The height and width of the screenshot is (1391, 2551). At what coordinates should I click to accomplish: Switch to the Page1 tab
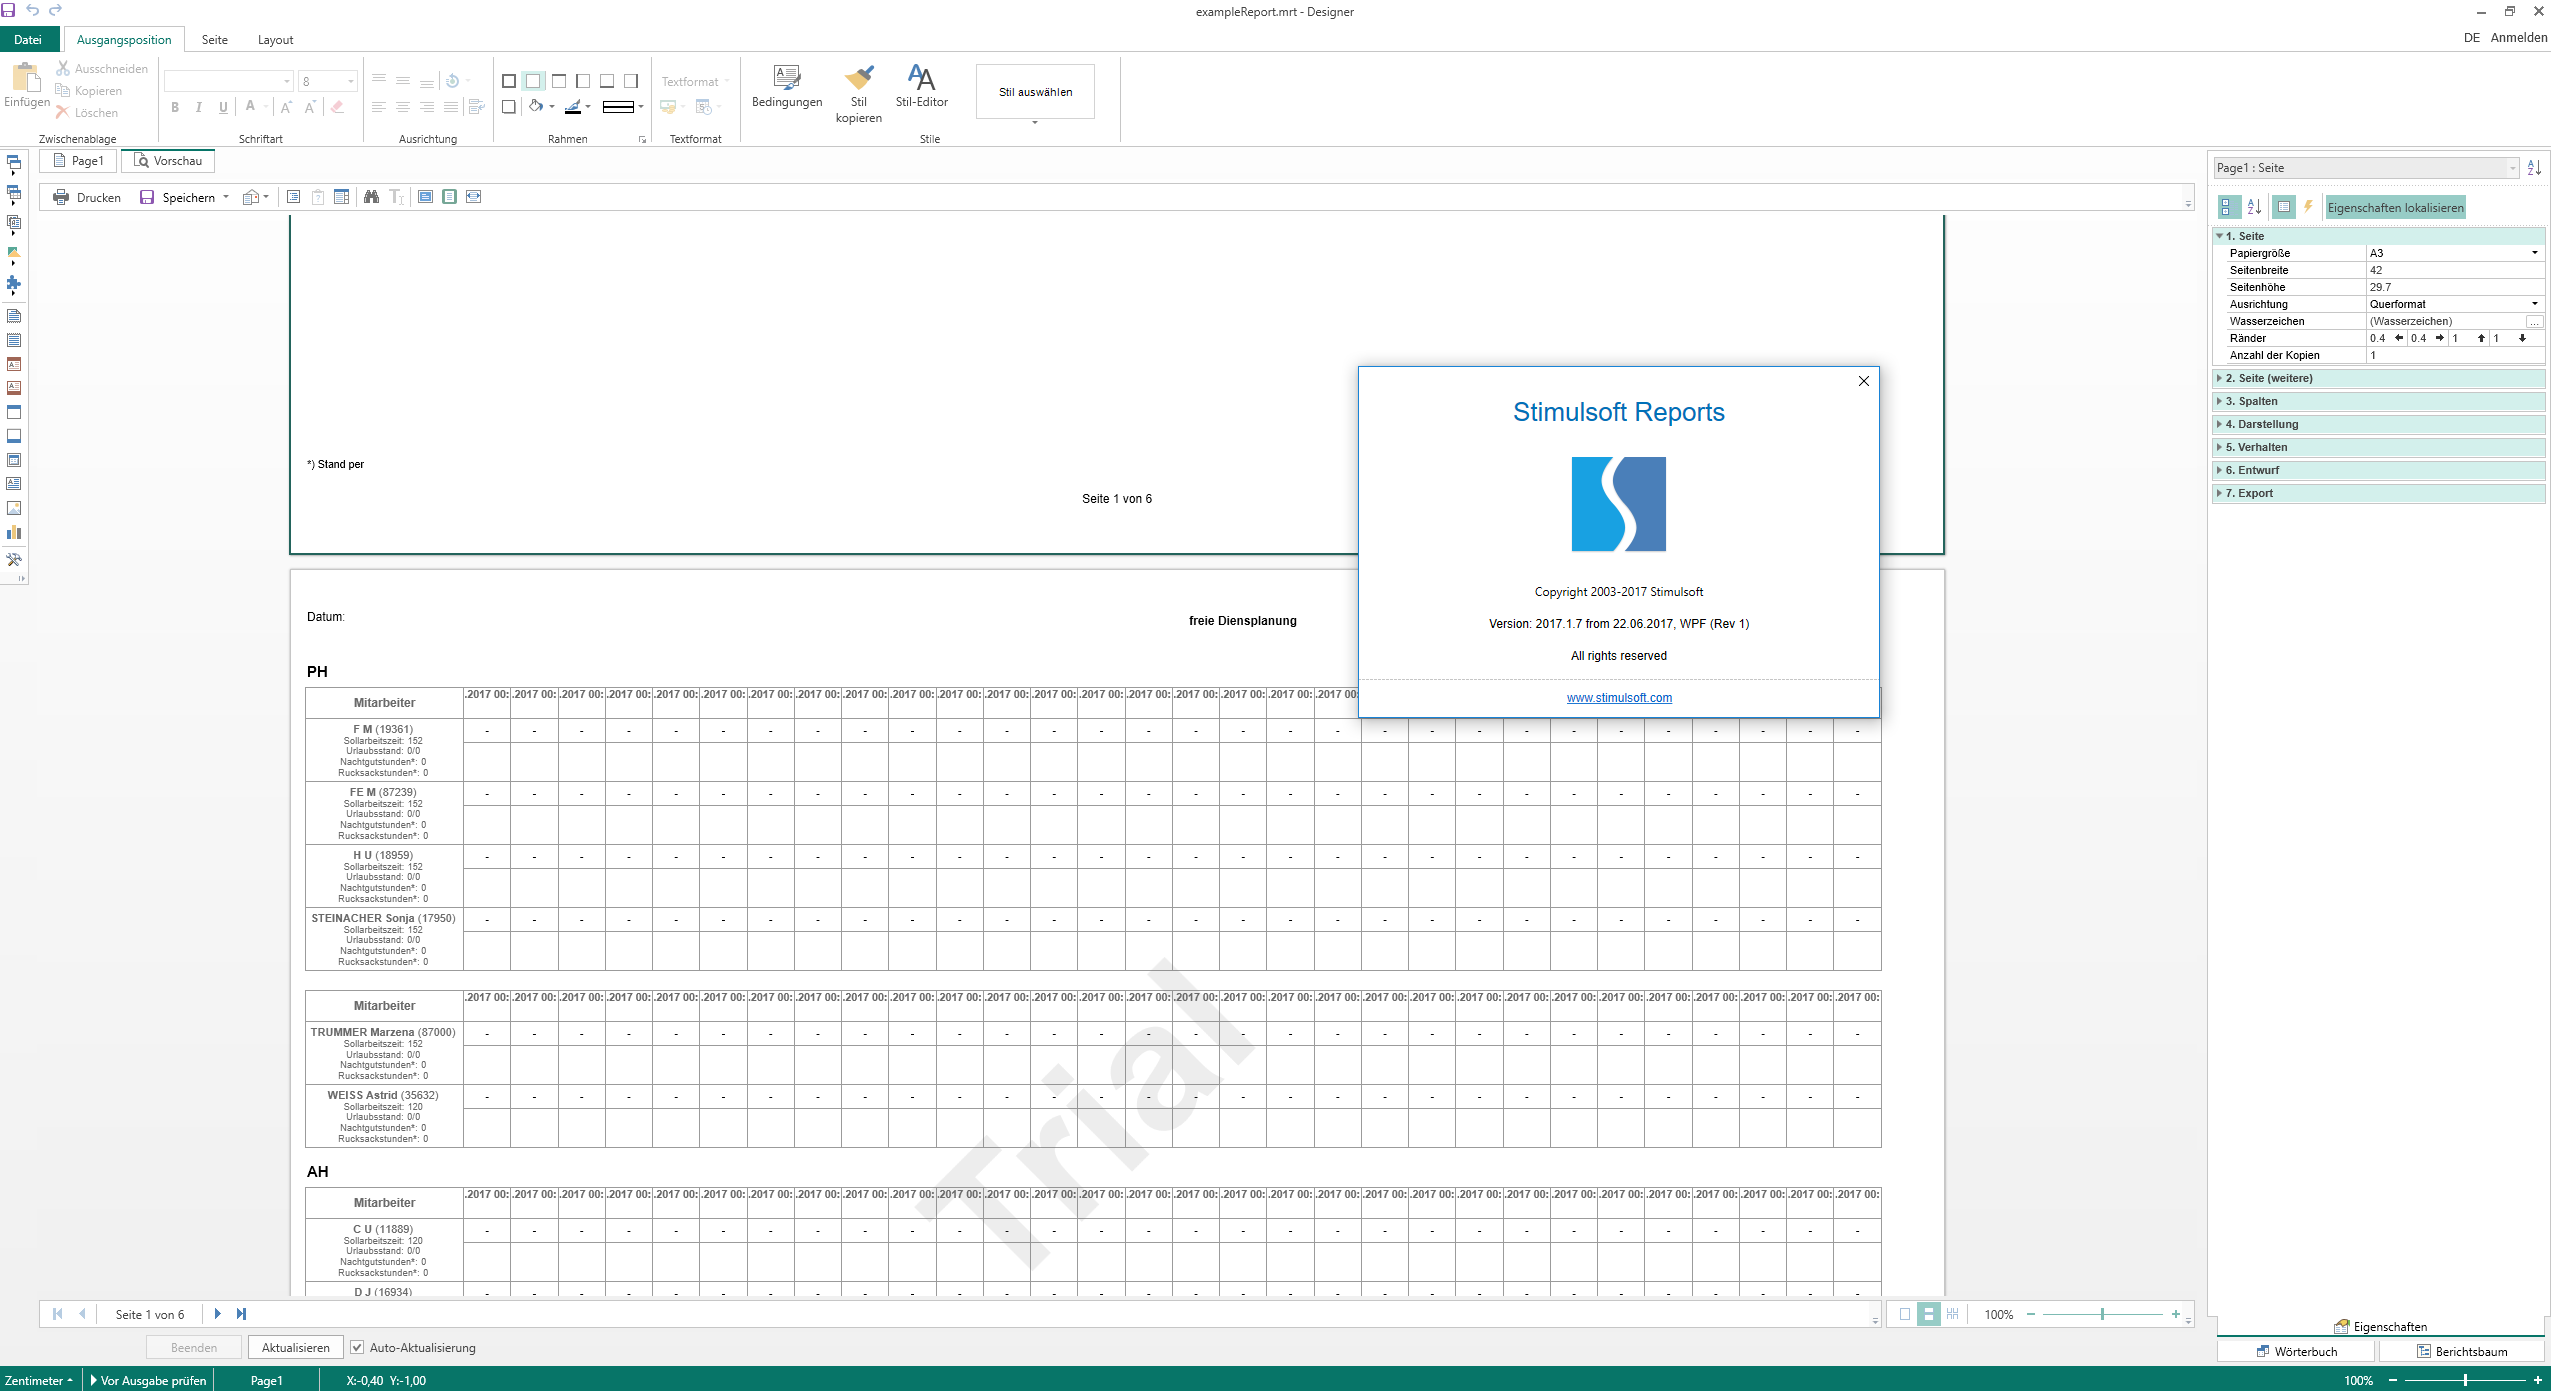click(x=78, y=161)
